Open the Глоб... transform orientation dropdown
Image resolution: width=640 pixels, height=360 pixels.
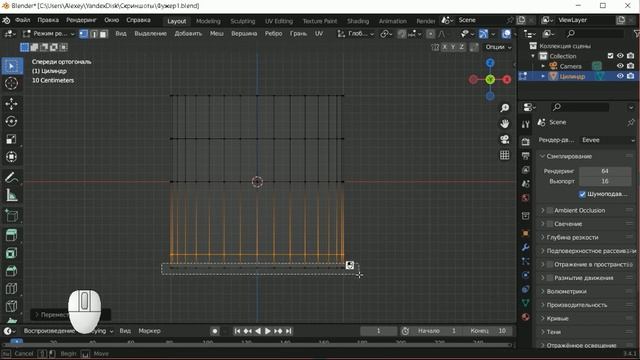[355, 34]
